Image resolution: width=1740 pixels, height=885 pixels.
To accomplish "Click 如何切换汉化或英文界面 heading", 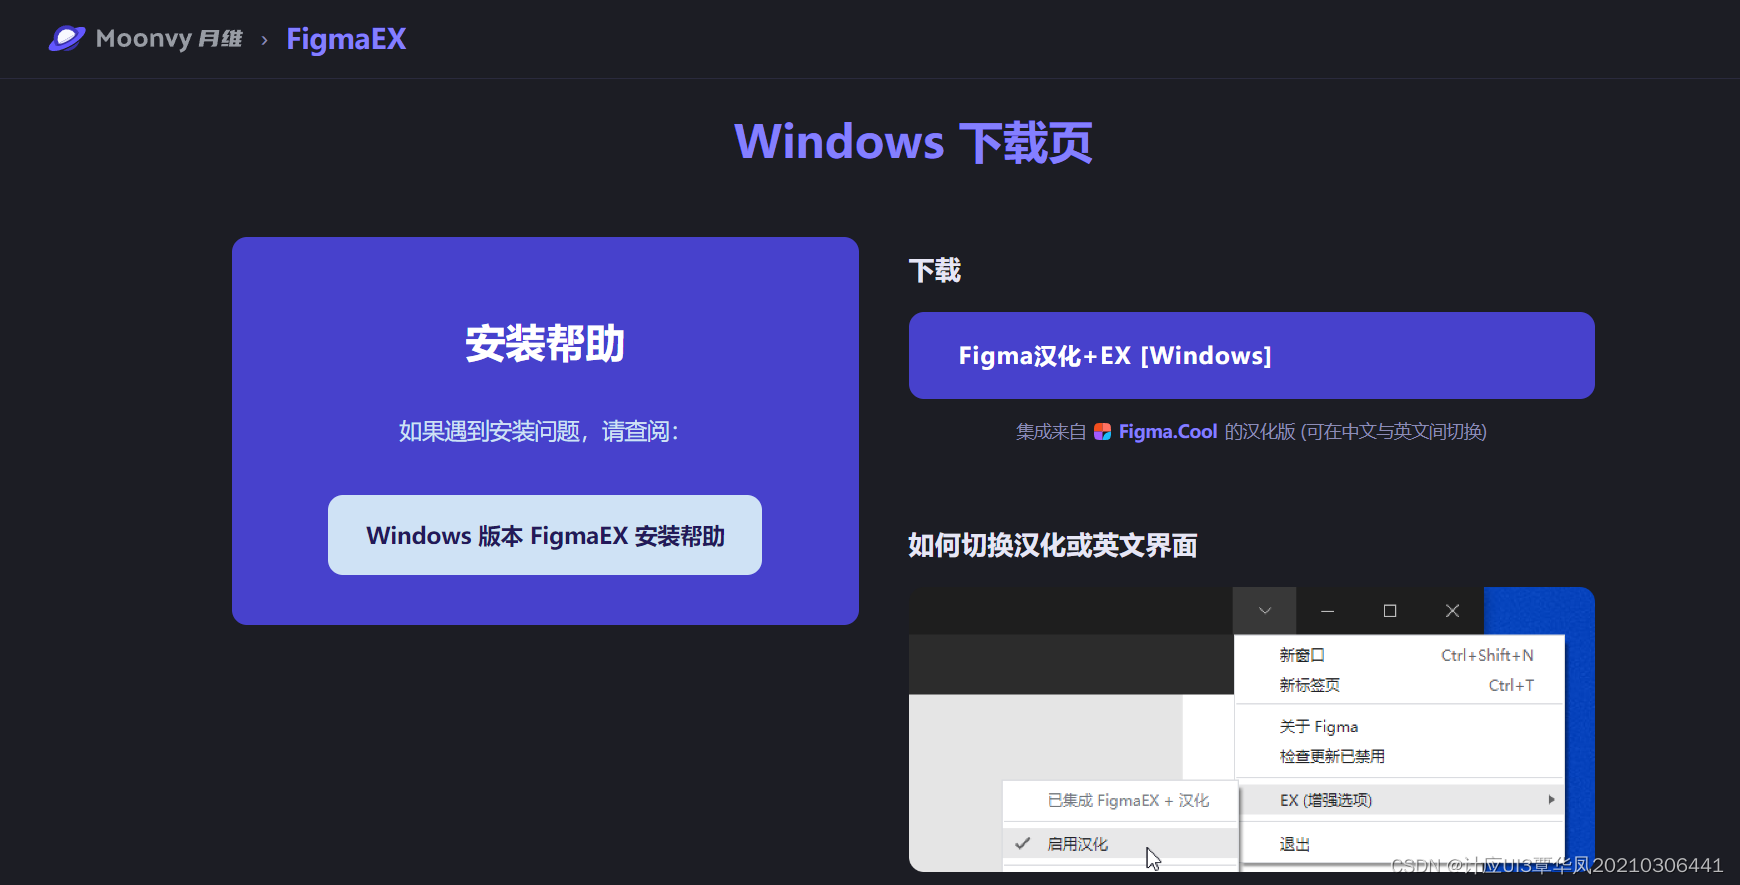I will click(1053, 545).
